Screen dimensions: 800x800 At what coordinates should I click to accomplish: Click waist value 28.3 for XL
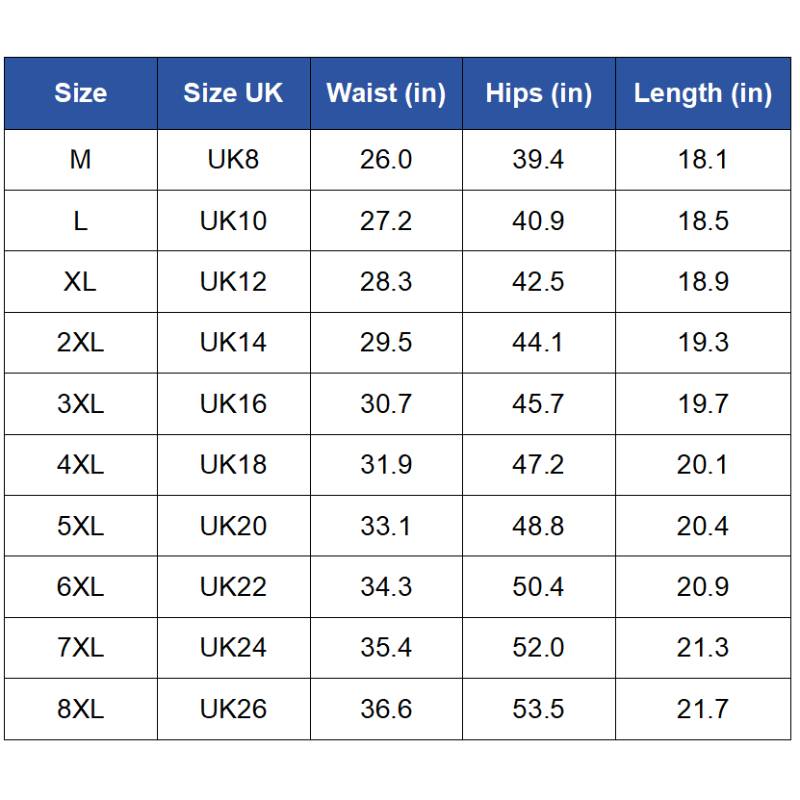386,282
